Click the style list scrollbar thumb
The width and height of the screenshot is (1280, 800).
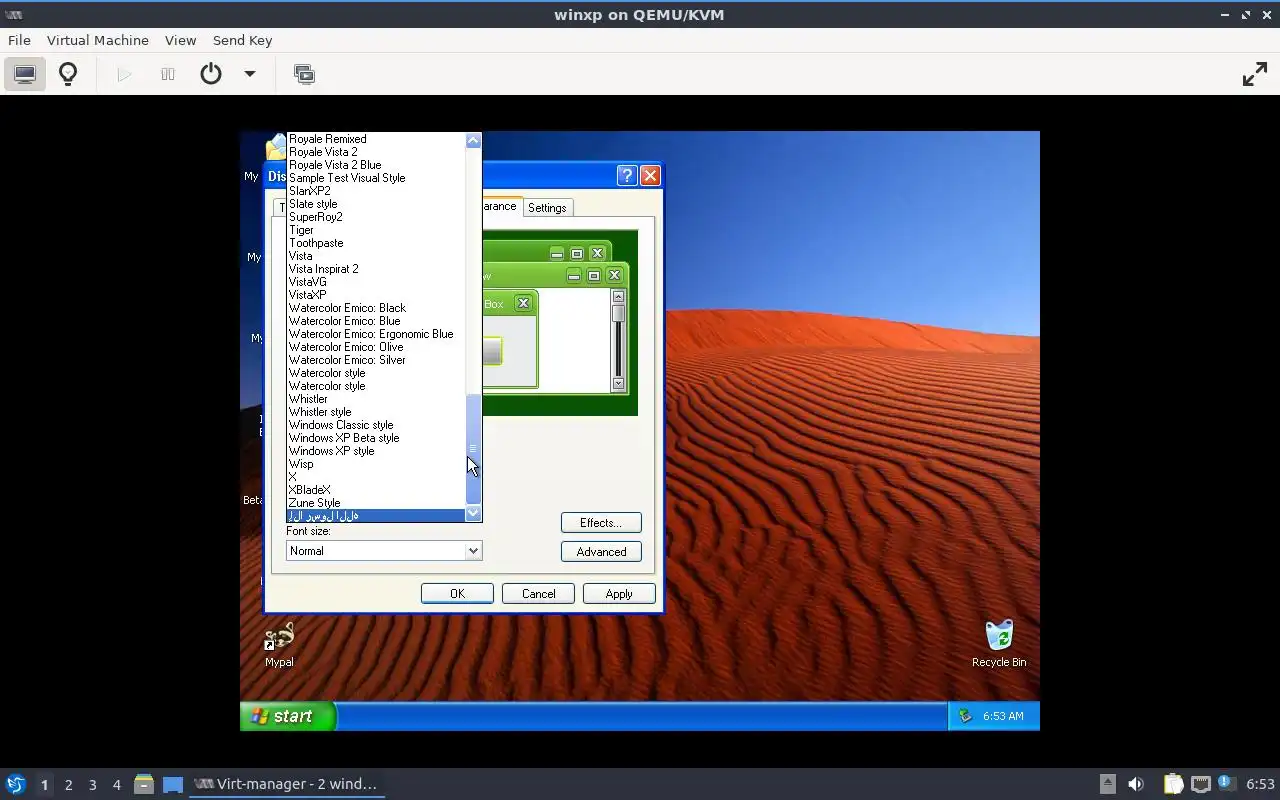(474, 450)
